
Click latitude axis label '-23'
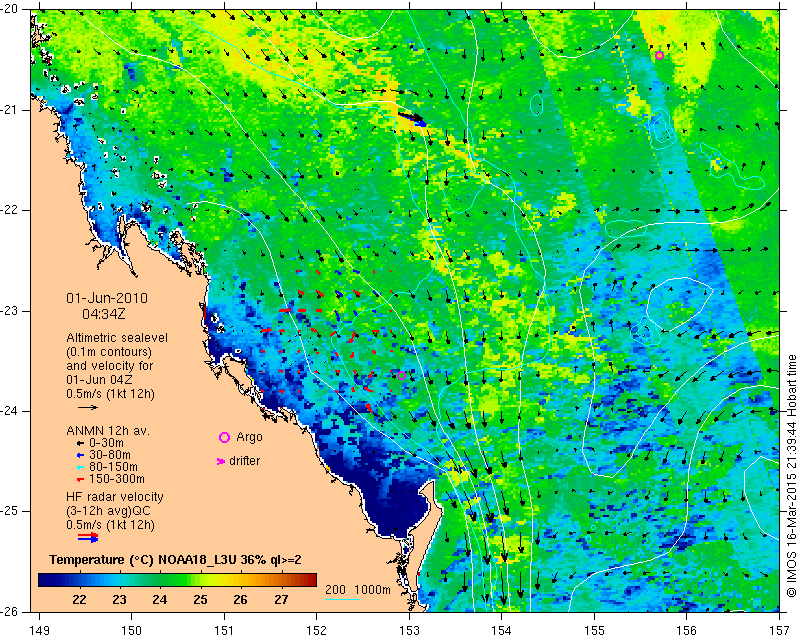pyautogui.click(x=10, y=310)
